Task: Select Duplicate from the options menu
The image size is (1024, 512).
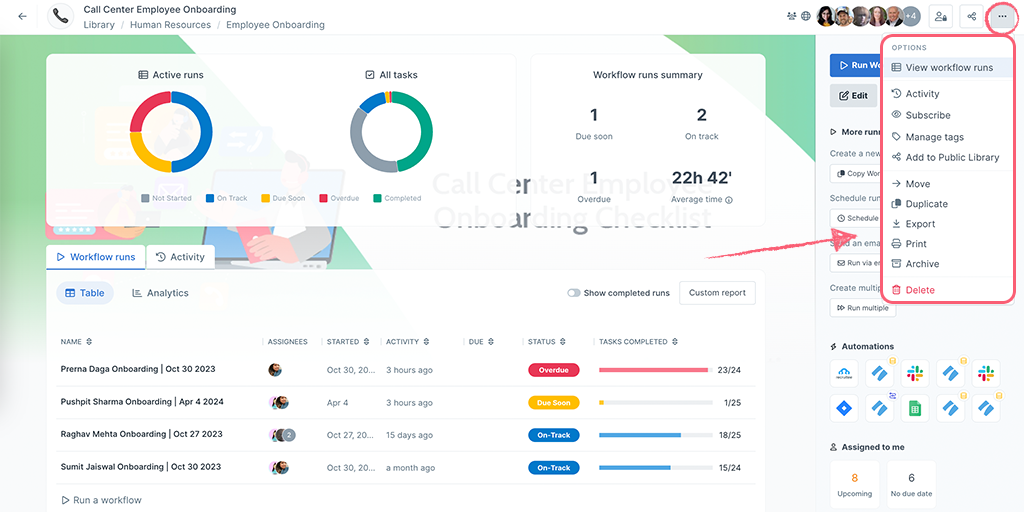Action: (x=926, y=204)
